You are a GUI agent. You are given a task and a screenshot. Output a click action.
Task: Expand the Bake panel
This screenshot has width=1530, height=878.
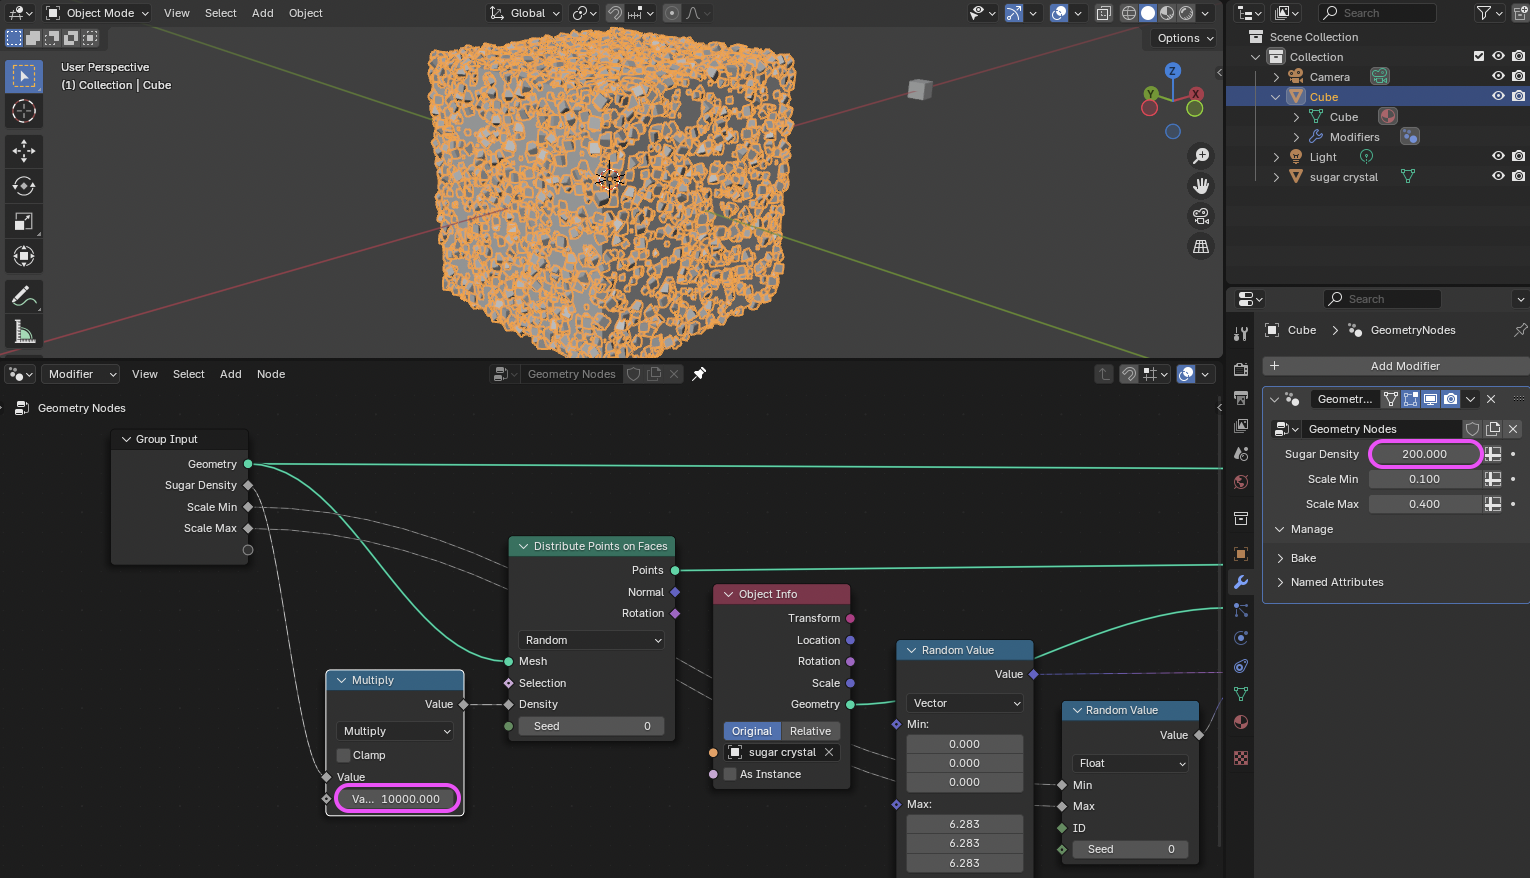(1303, 558)
